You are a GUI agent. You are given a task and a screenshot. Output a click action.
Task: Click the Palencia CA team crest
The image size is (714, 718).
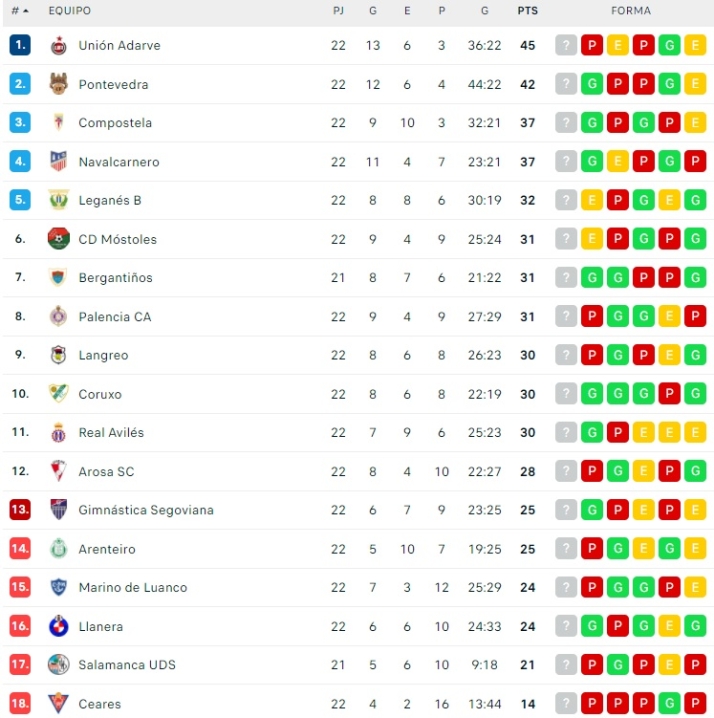point(58,317)
